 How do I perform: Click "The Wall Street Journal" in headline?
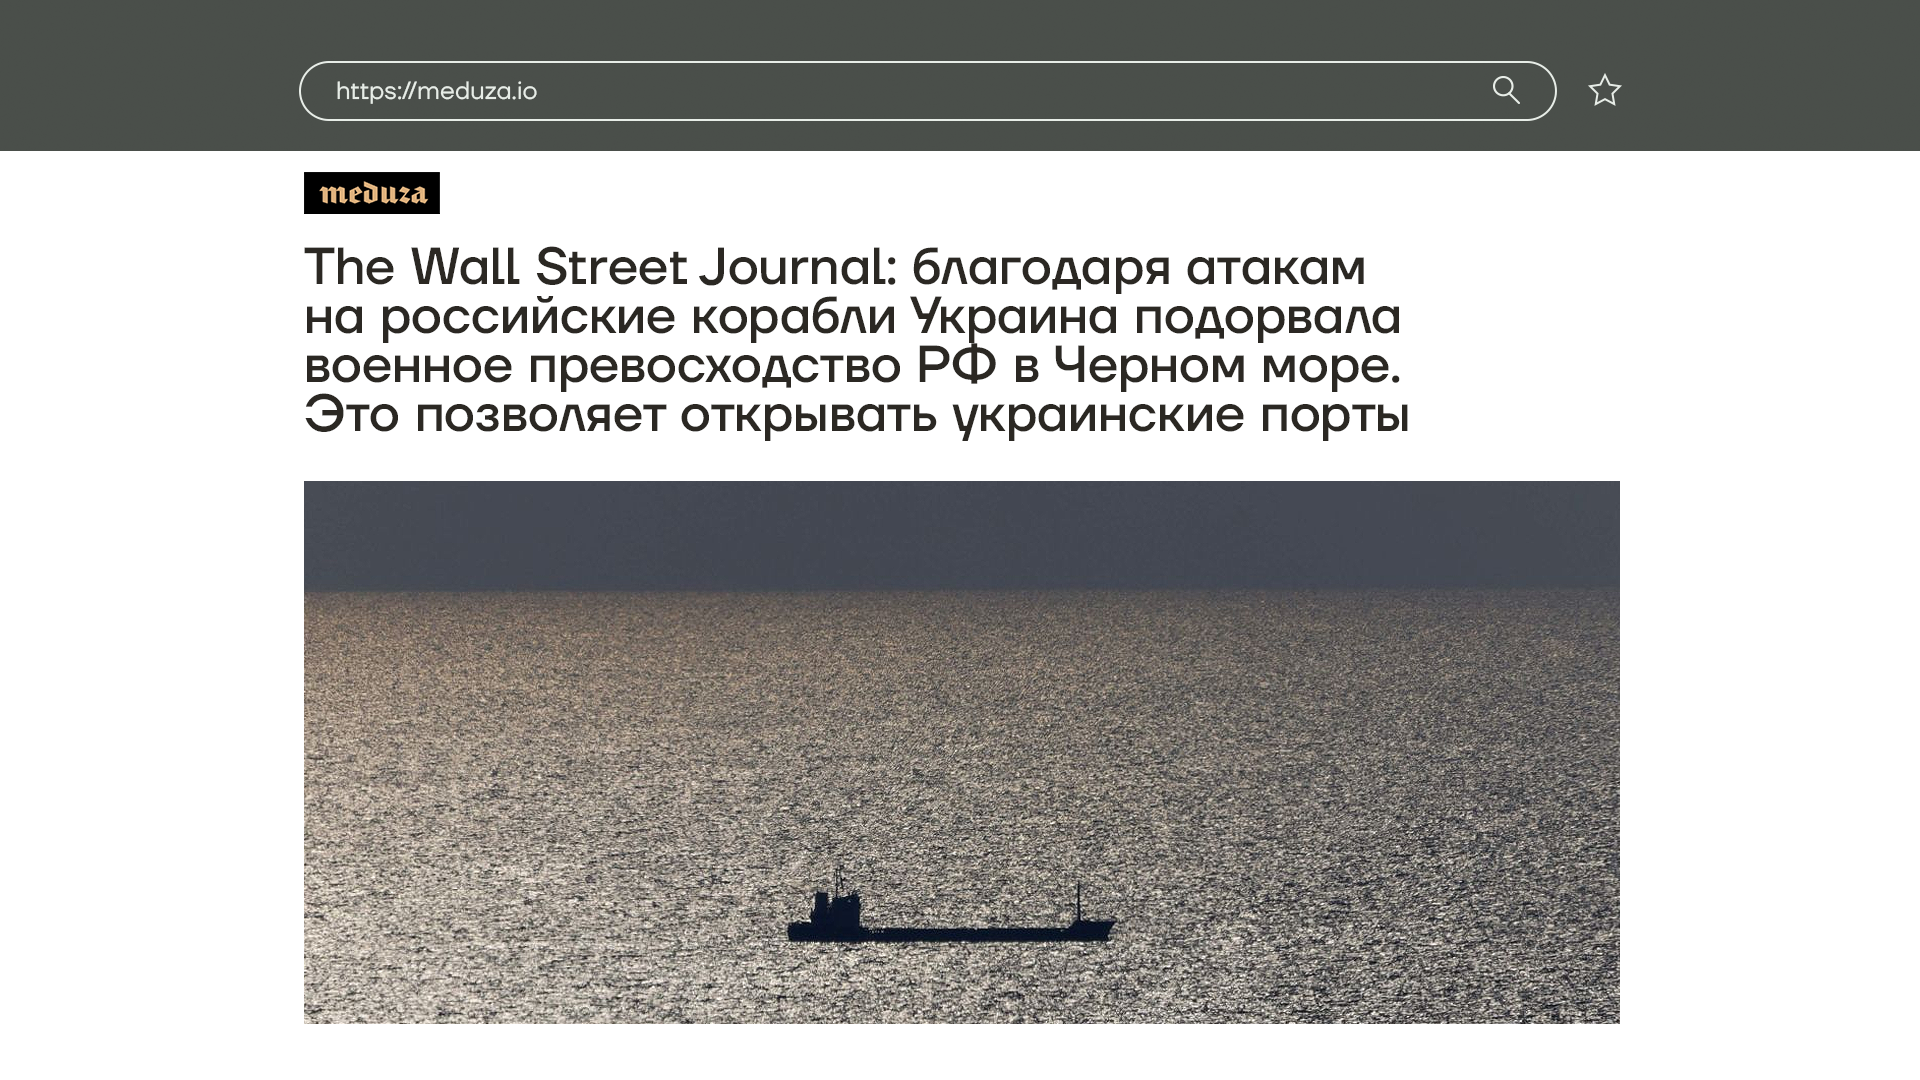(x=594, y=268)
